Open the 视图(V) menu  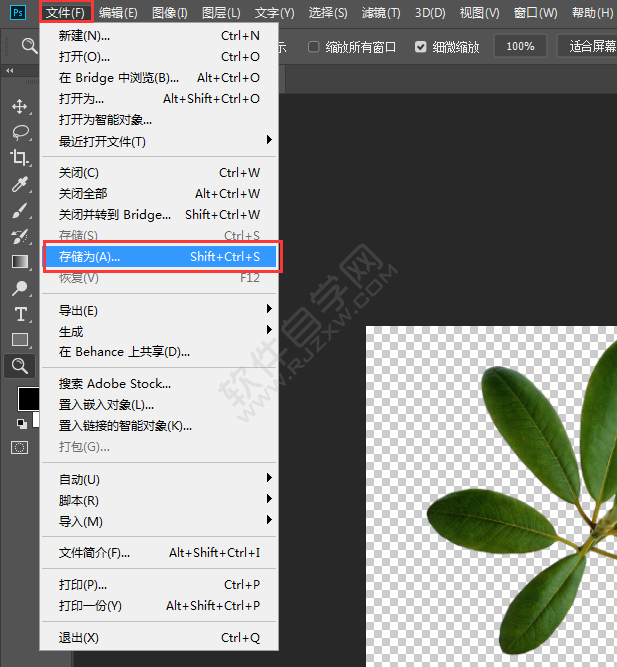pyautogui.click(x=480, y=13)
